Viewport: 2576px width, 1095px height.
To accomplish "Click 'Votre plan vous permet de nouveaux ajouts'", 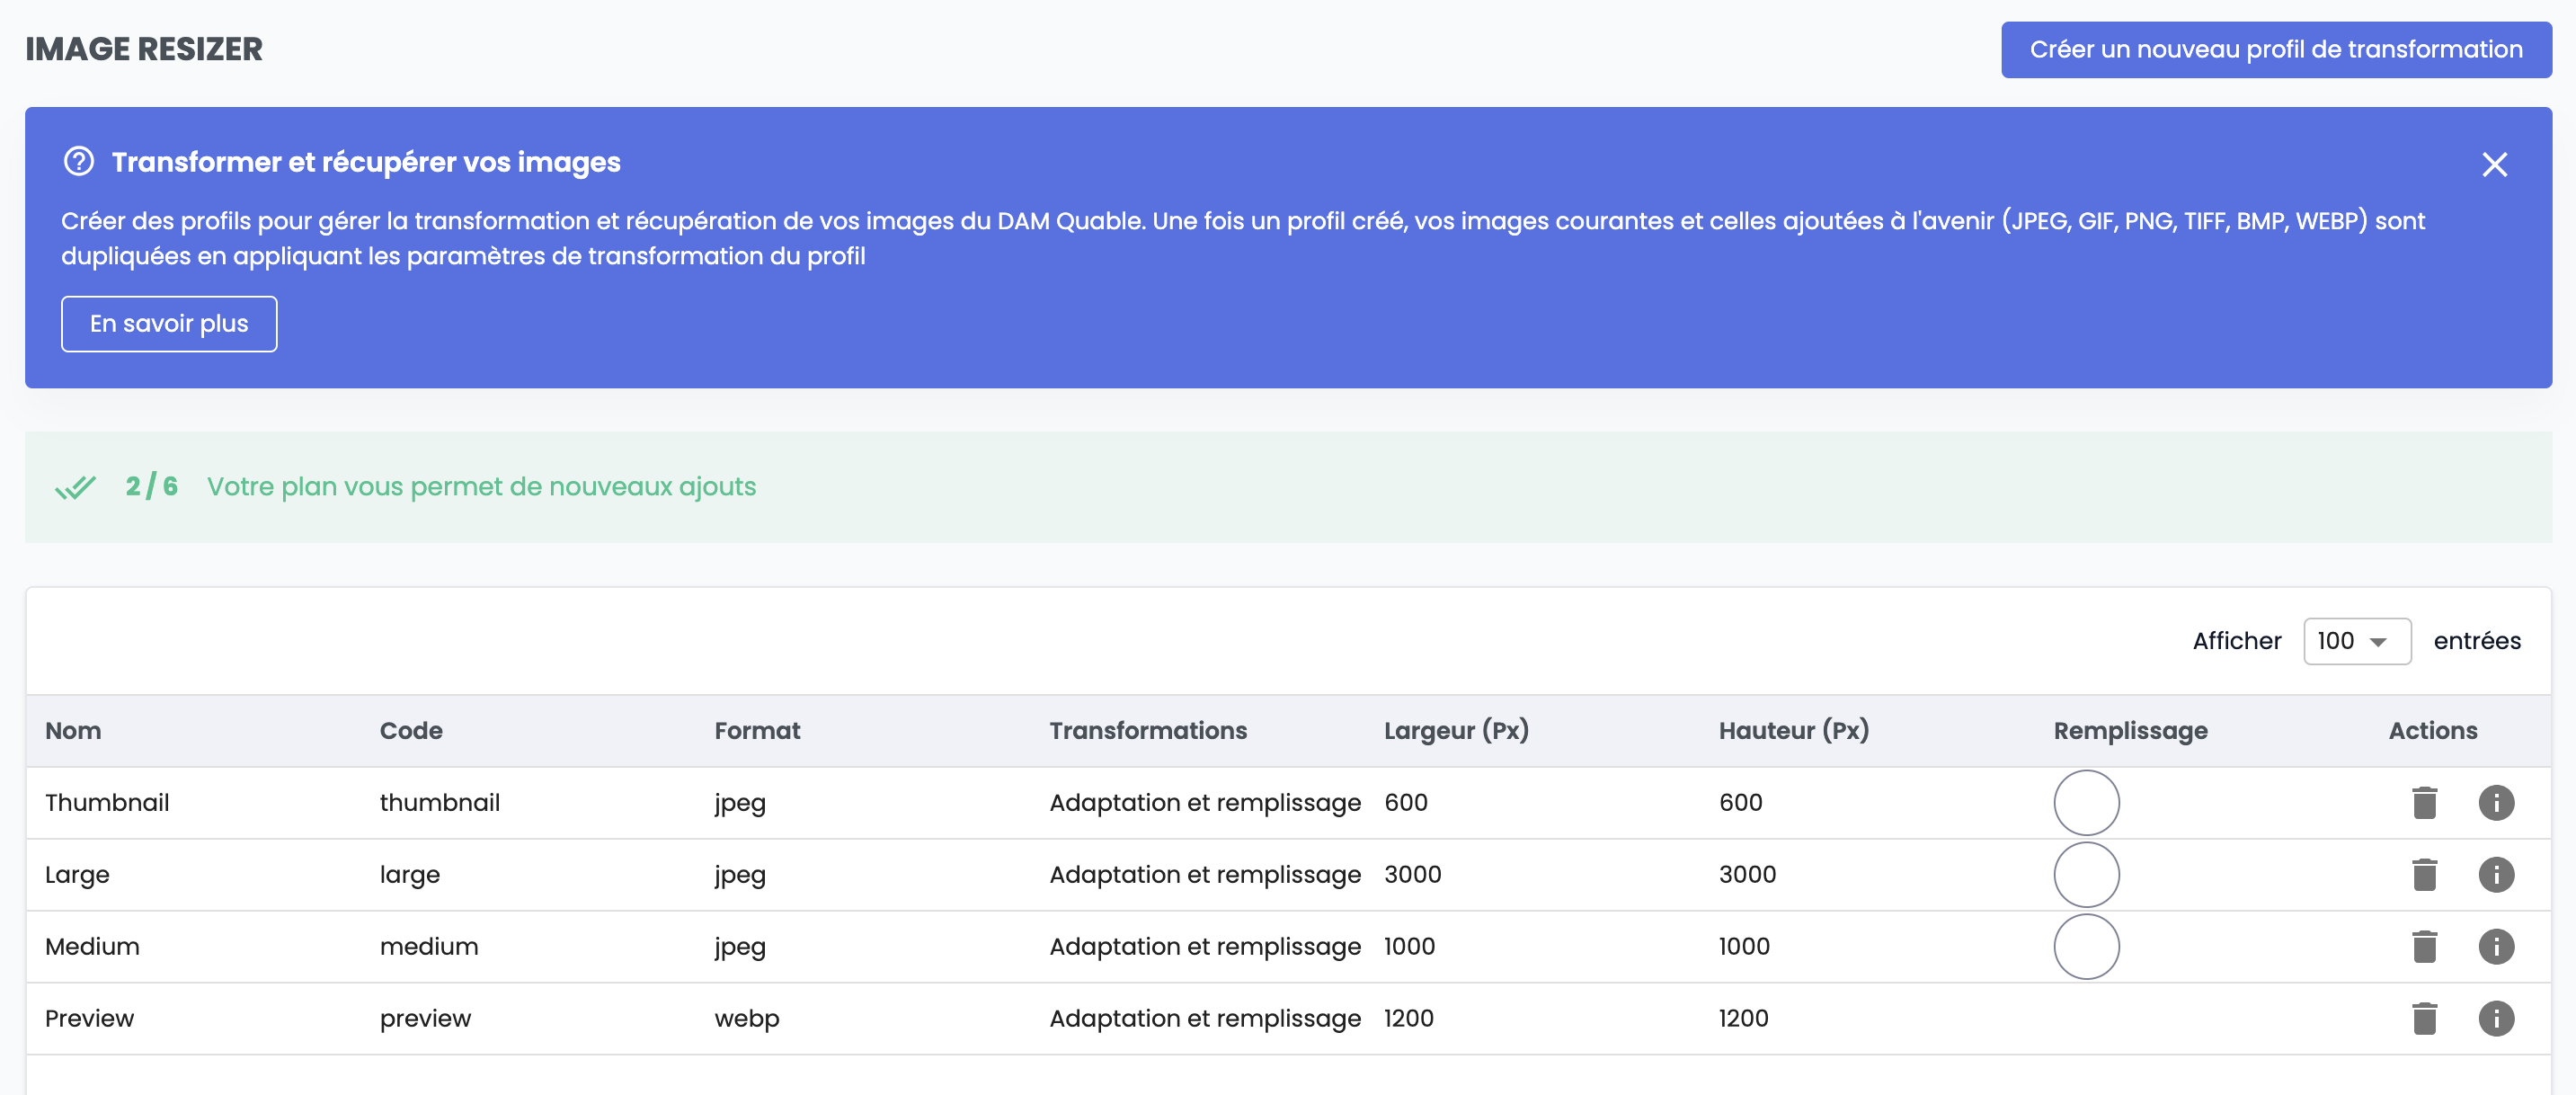I will [481, 487].
